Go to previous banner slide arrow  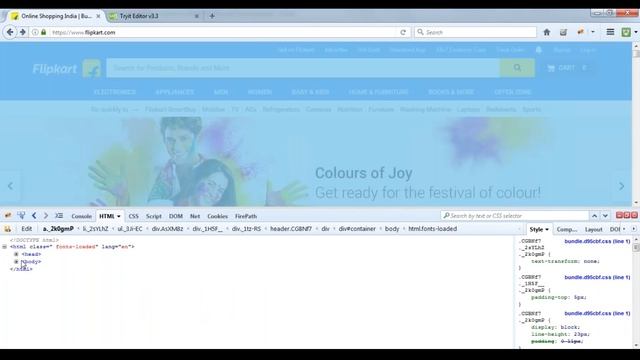point(11,186)
